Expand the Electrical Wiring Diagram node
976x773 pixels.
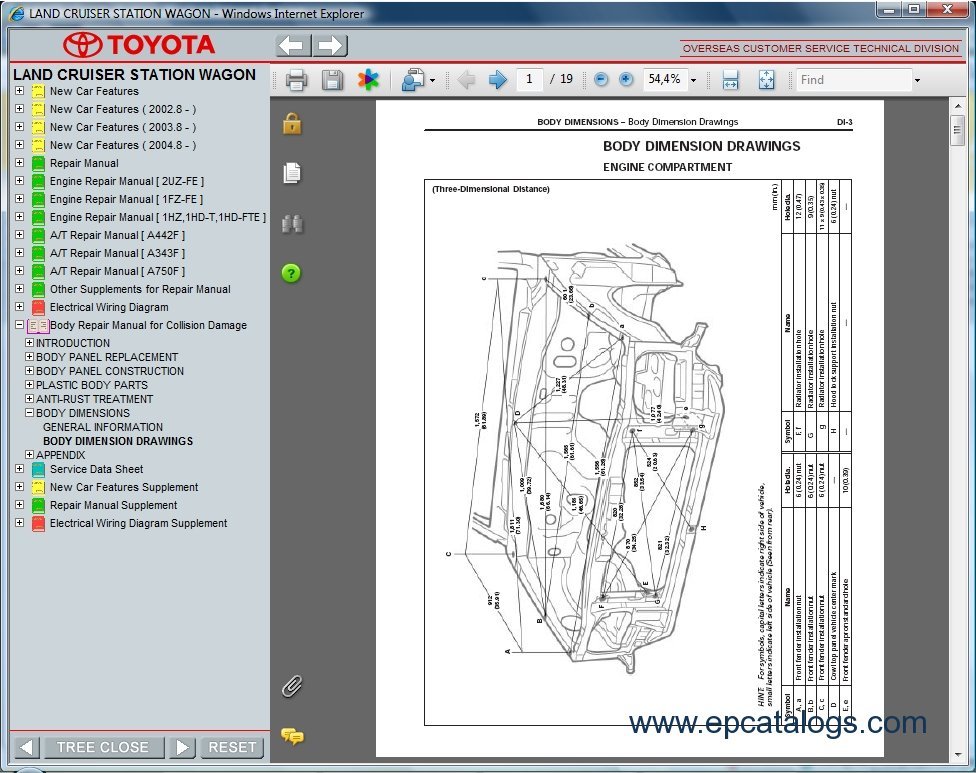(20, 307)
